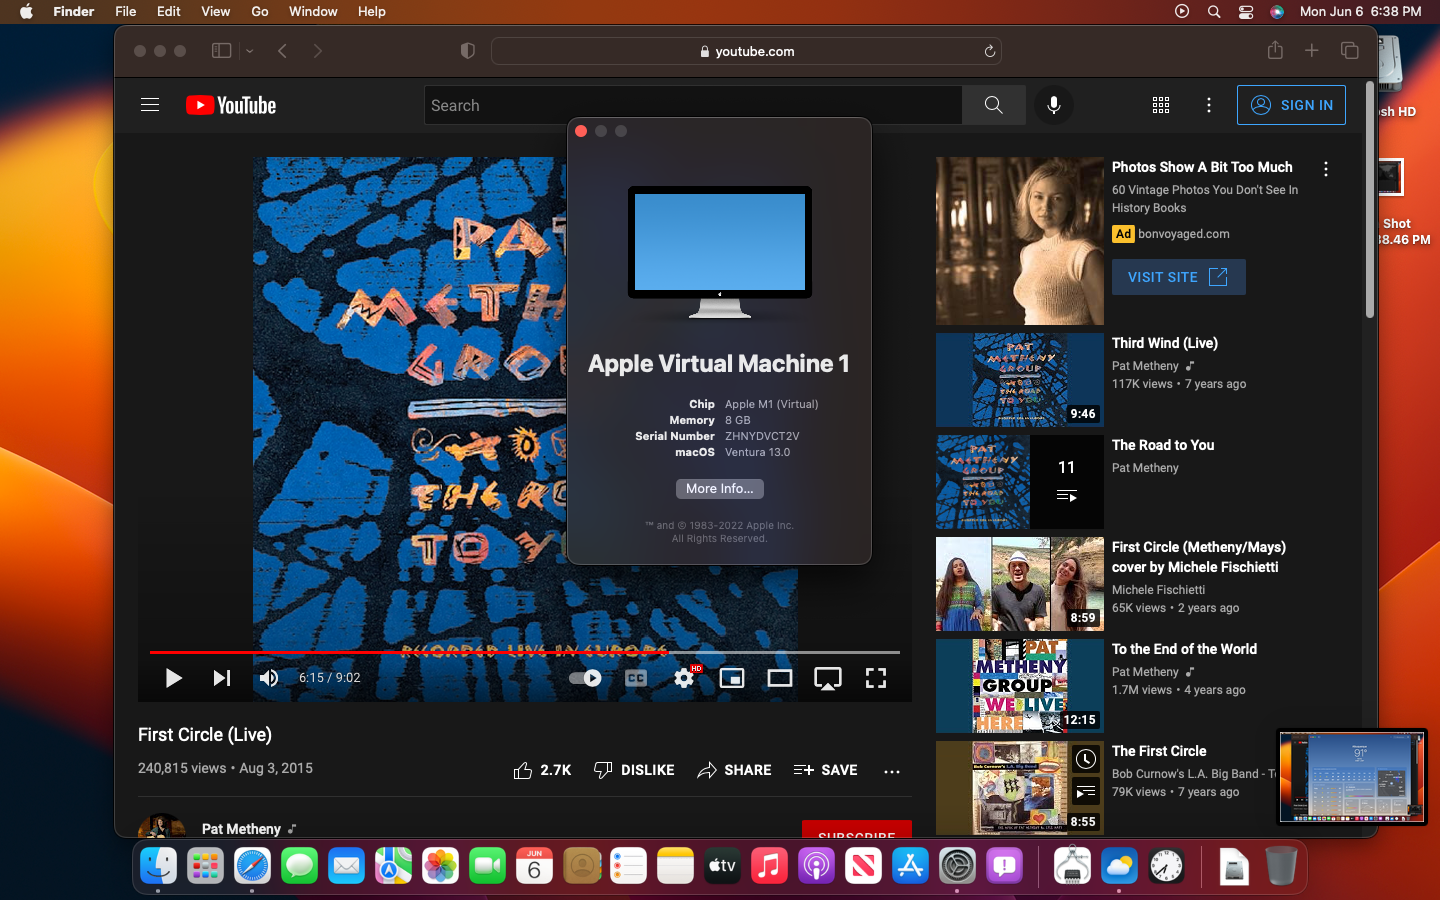Show Safari tab overview
The width and height of the screenshot is (1440, 900).
click(x=1350, y=51)
